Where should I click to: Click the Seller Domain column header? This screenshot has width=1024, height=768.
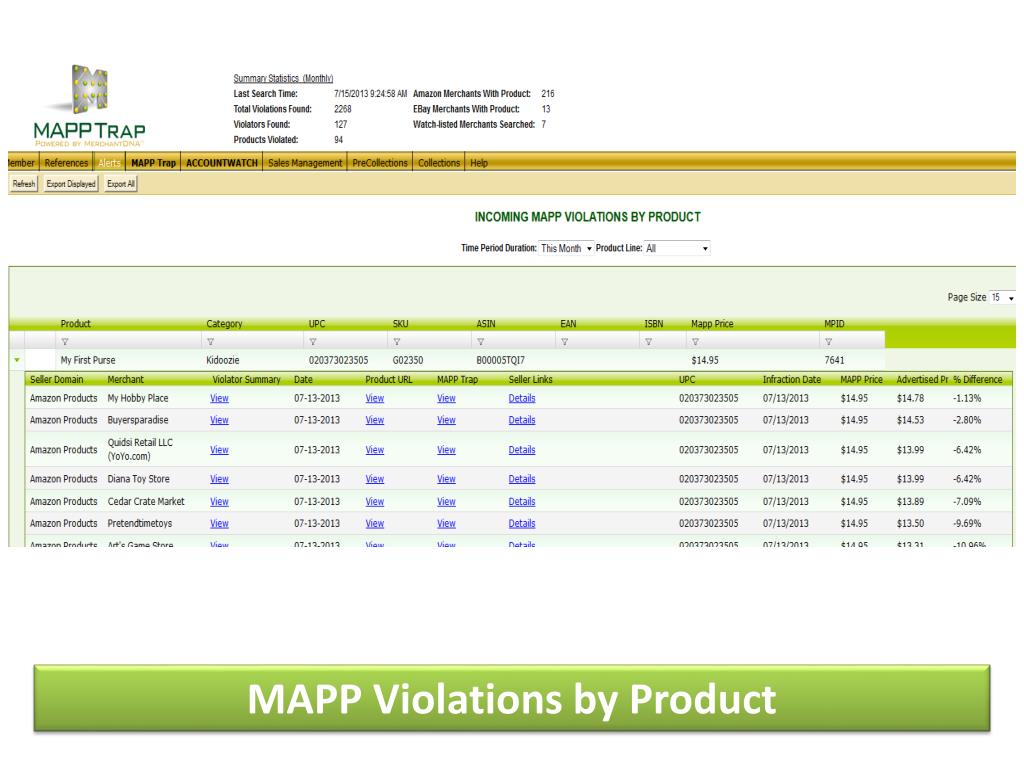pos(57,379)
